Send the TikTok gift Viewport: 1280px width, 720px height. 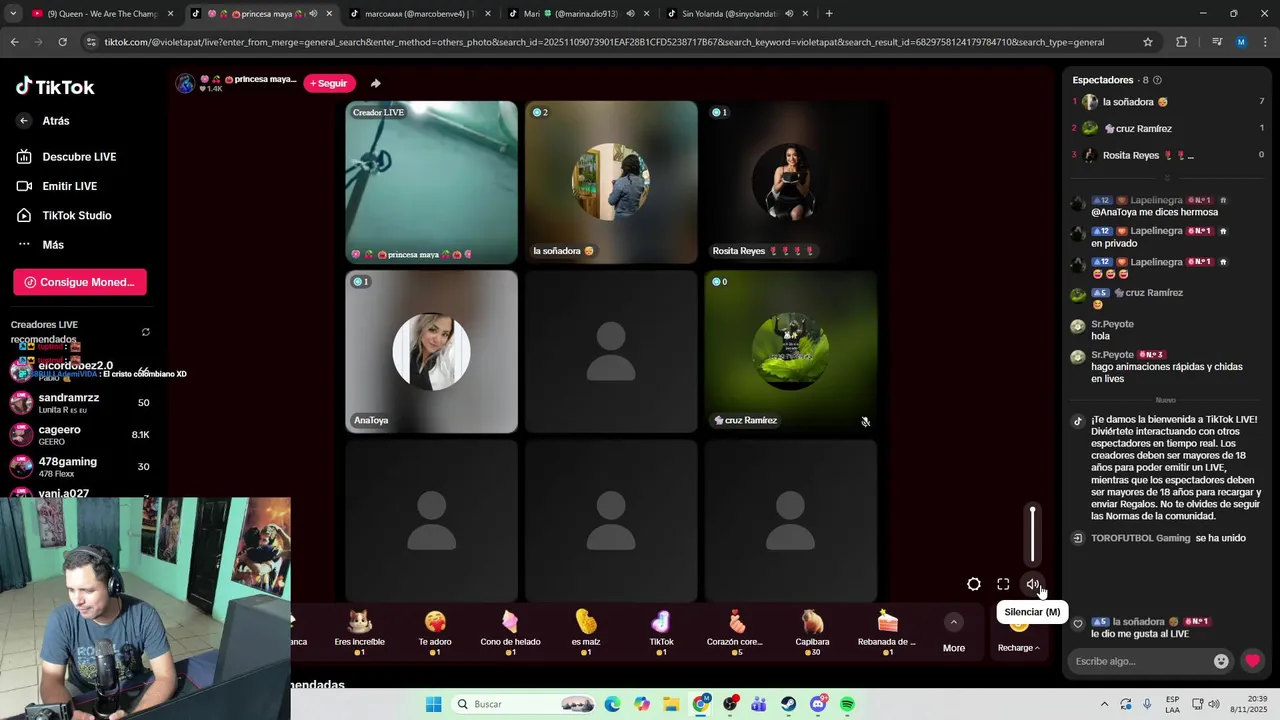pyautogui.click(x=661, y=631)
